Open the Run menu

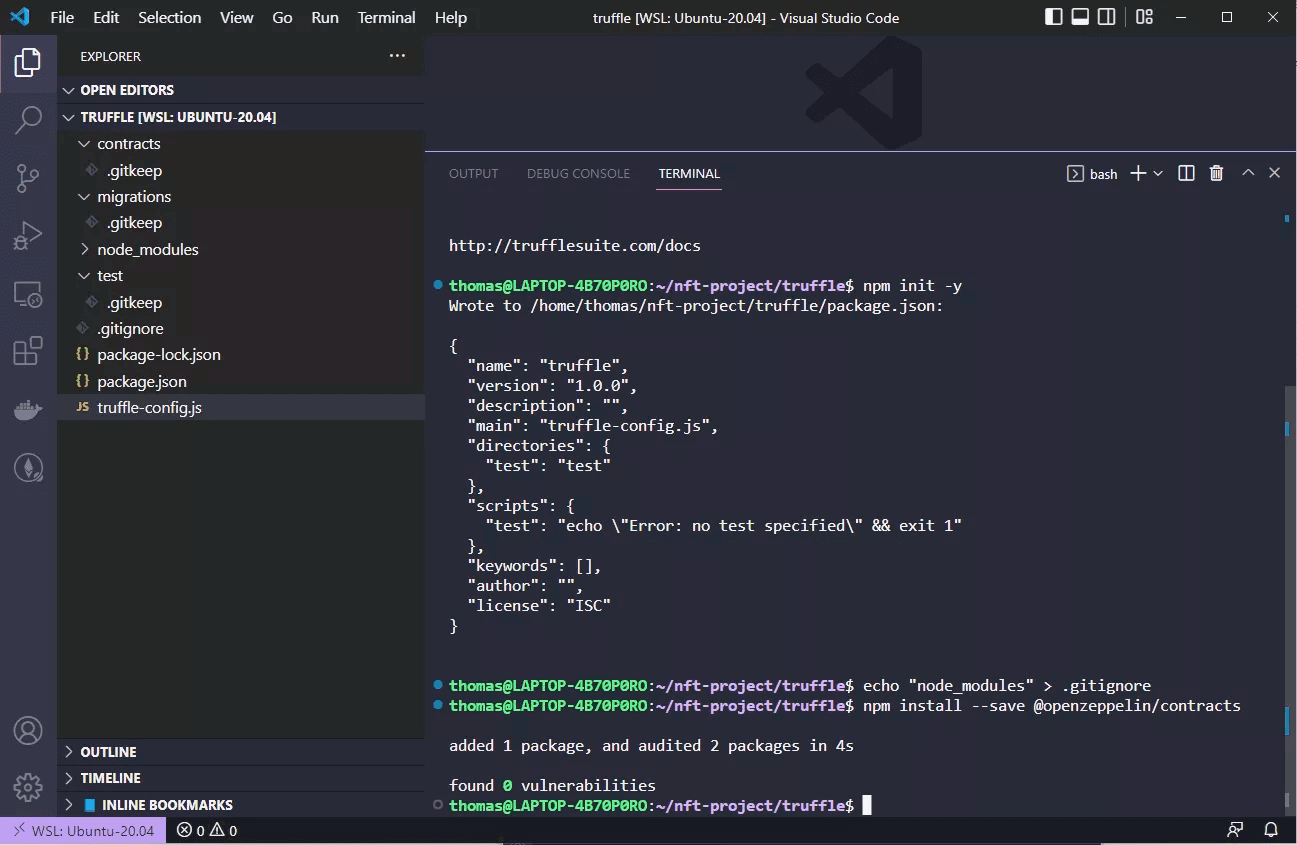325,17
